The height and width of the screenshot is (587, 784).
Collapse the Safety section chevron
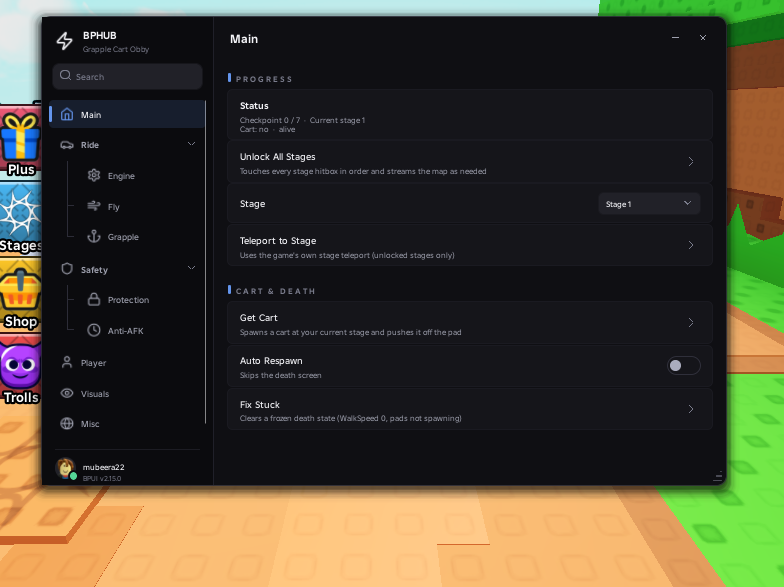[192, 268]
